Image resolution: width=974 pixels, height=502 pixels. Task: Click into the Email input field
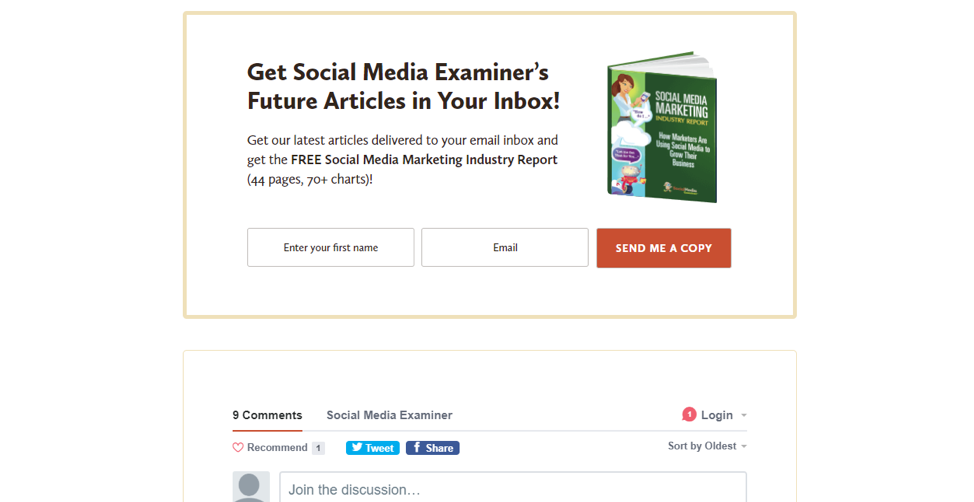pos(505,248)
